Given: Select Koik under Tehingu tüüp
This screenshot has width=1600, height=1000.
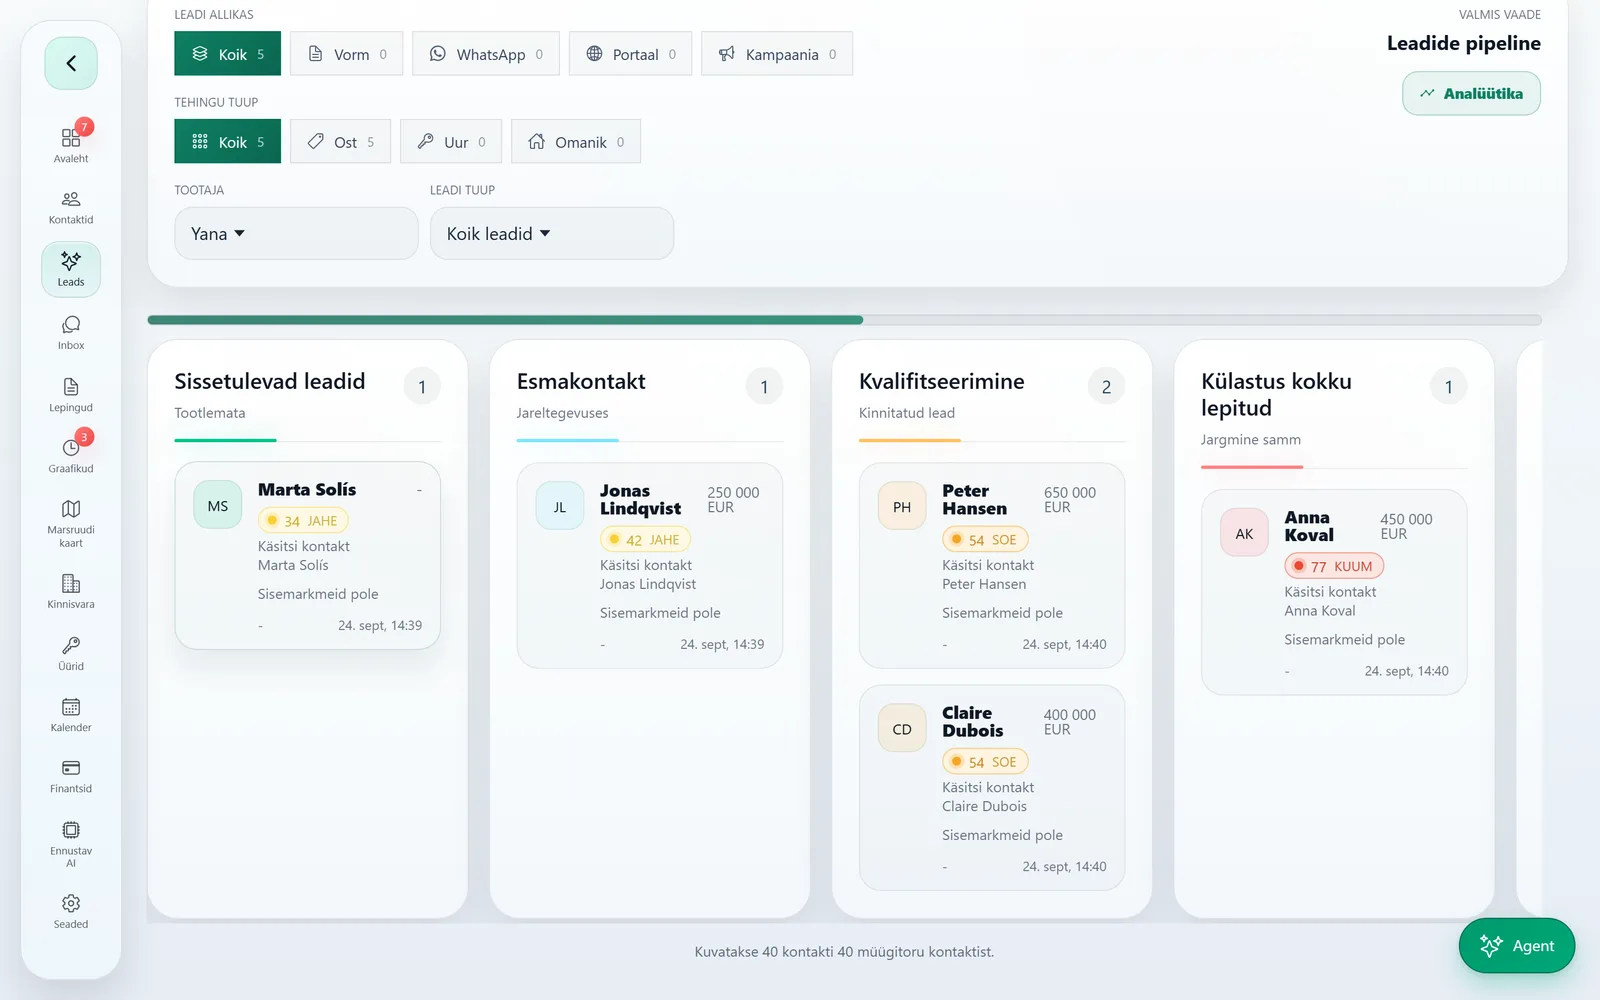Looking at the screenshot, I should 227,142.
